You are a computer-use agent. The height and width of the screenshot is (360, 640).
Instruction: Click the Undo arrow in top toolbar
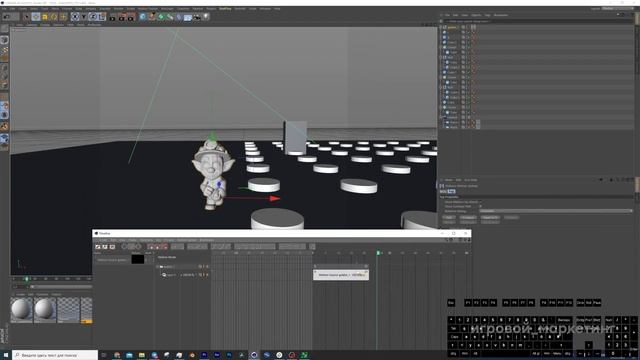tap(6, 17)
